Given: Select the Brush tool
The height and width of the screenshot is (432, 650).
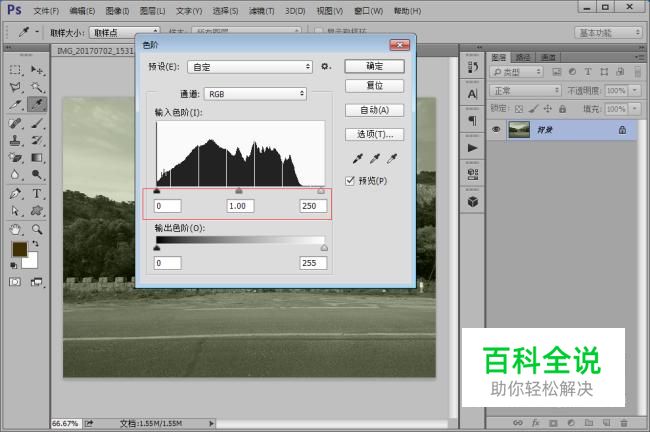Looking at the screenshot, I should pyautogui.click(x=37, y=123).
